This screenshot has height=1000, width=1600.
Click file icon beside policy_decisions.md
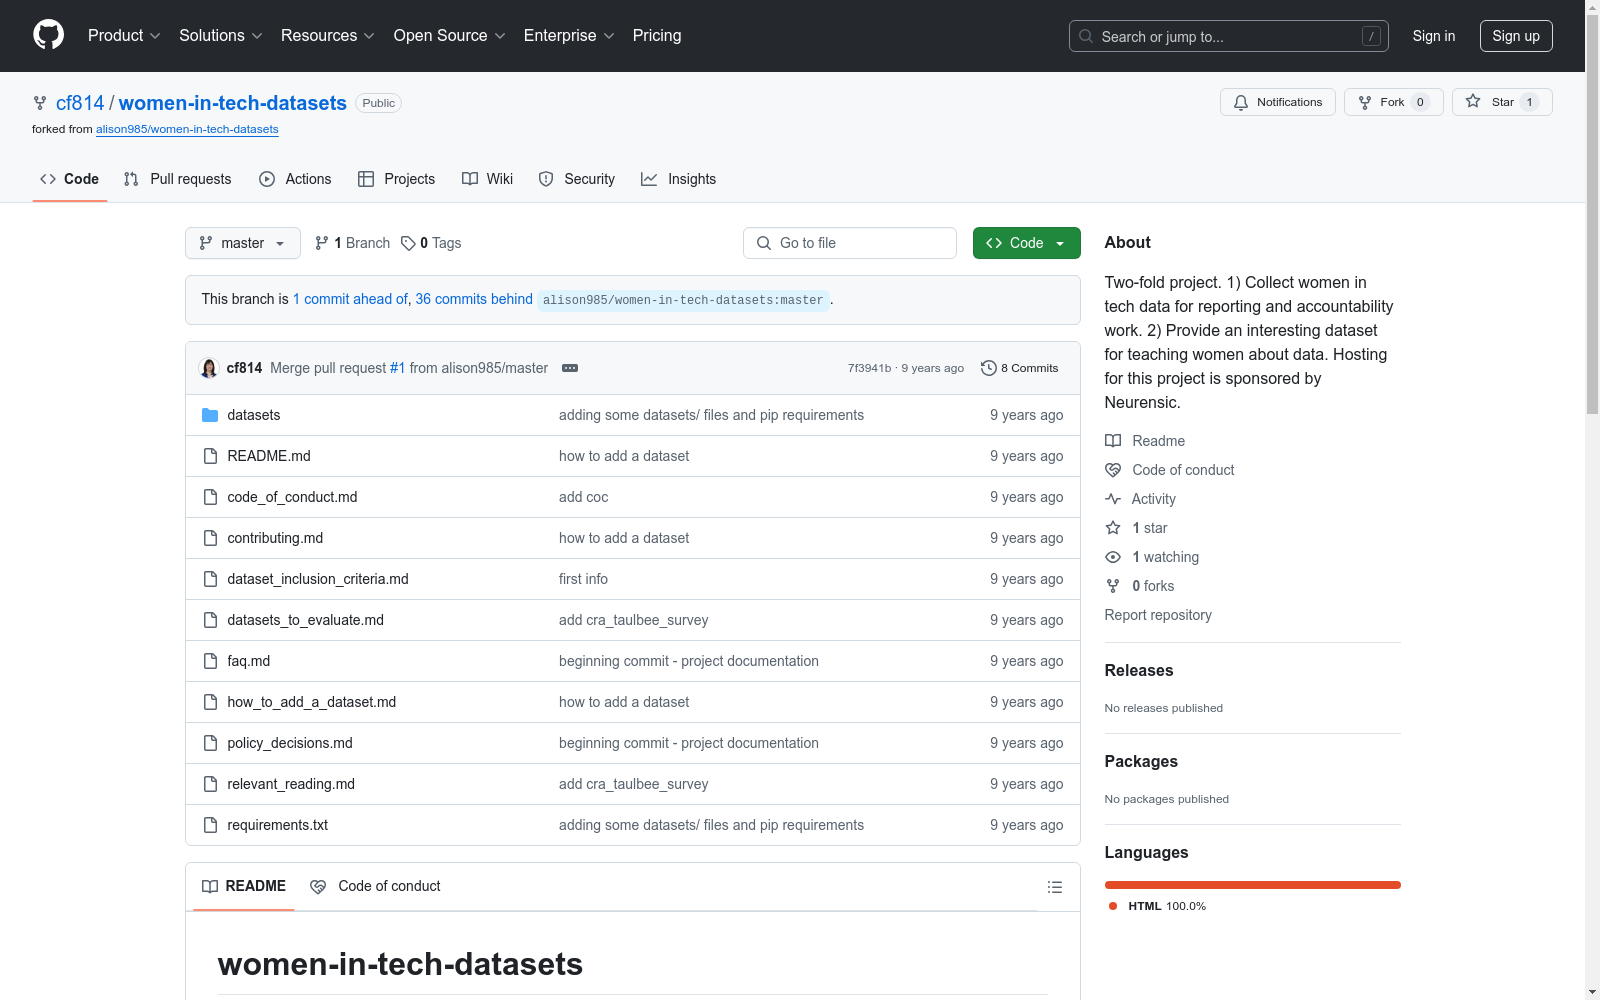point(210,743)
